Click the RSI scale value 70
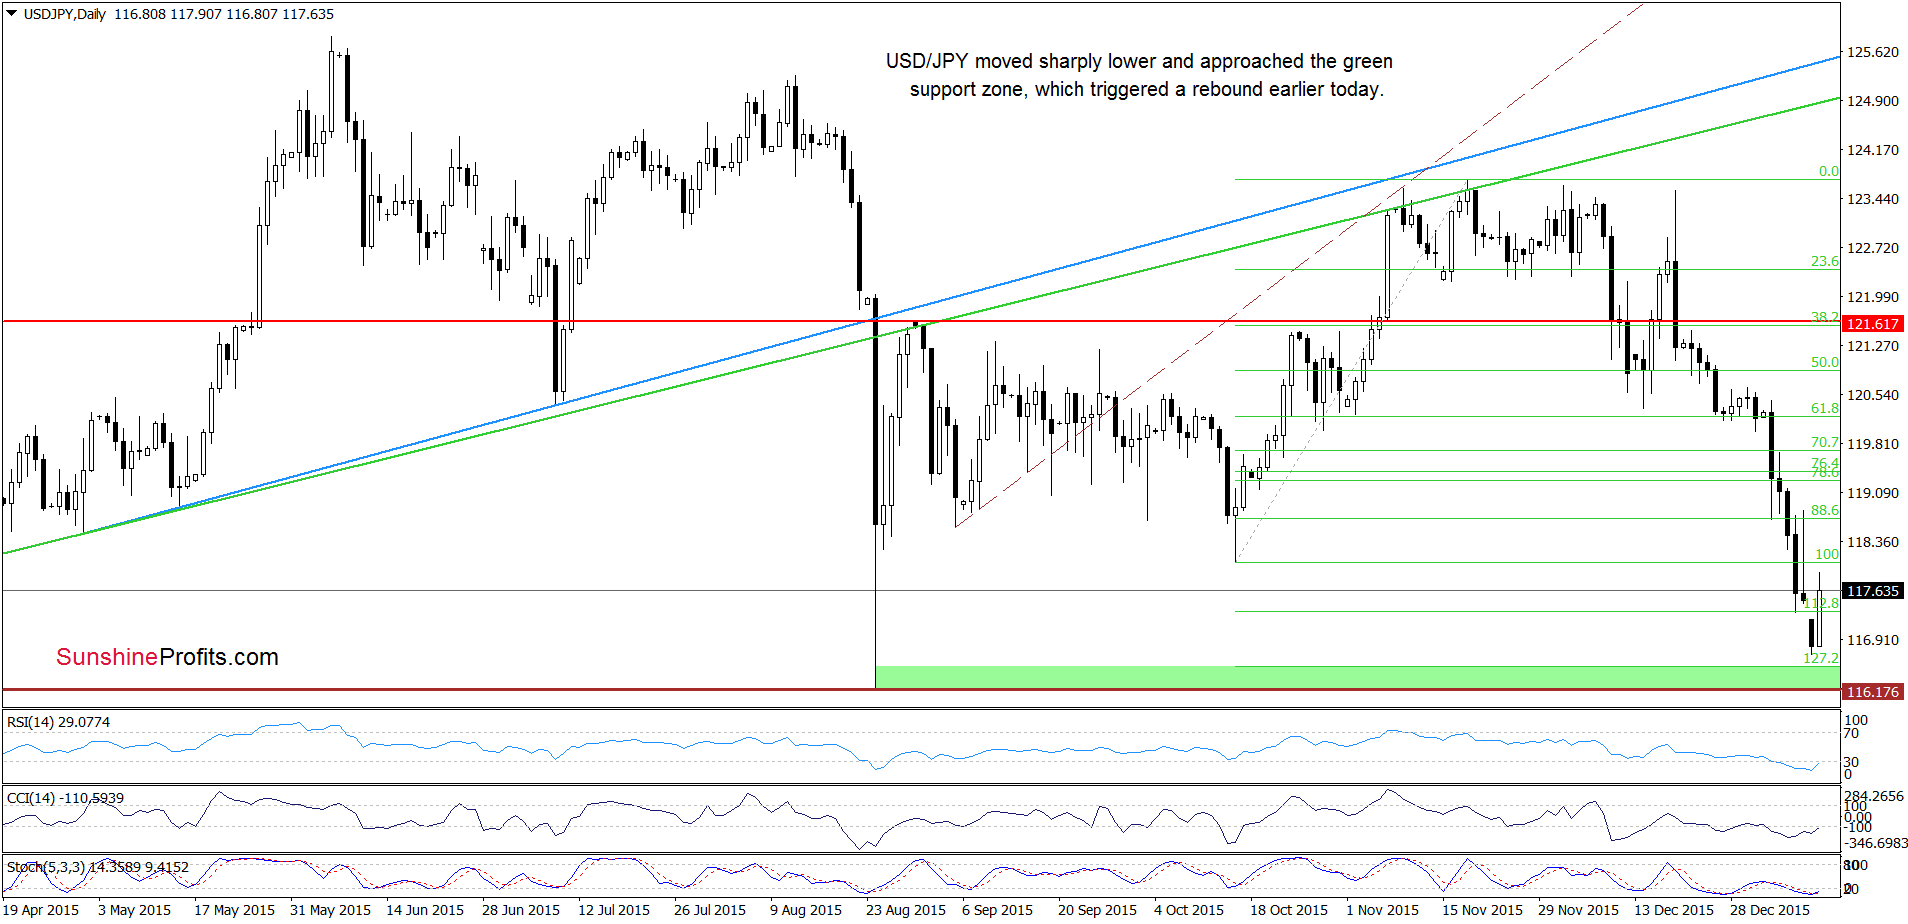Viewport: 1908px width, 924px height. tap(1852, 733)
